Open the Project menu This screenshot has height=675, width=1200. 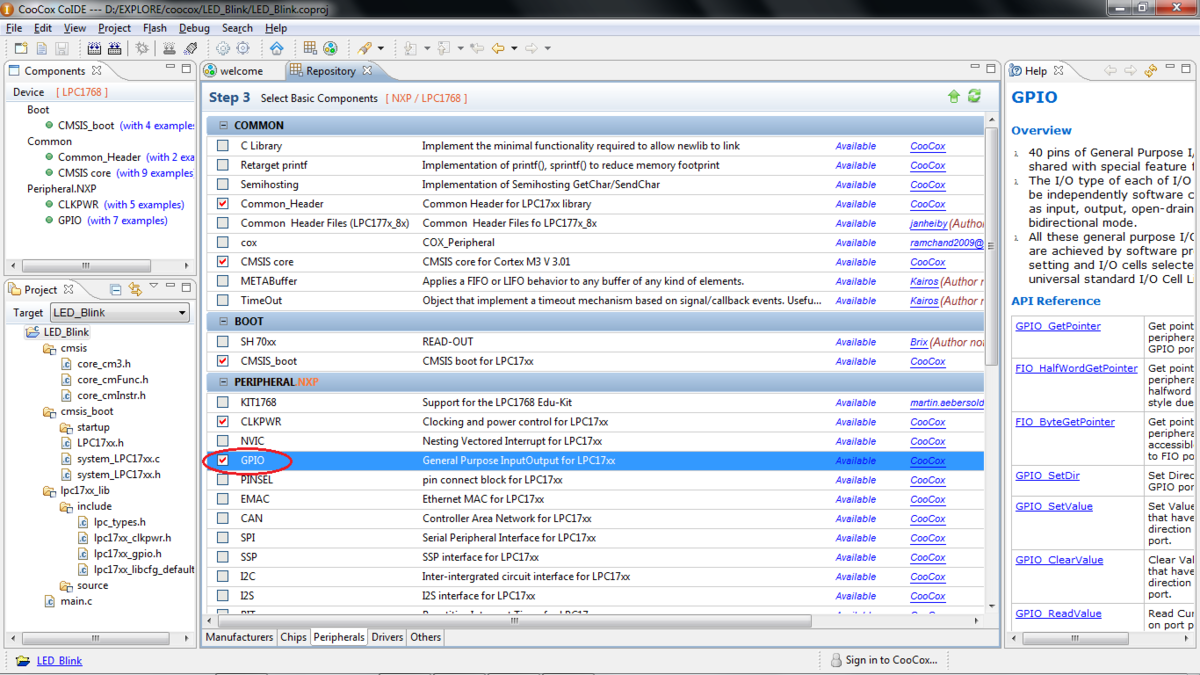click(114, 28)
